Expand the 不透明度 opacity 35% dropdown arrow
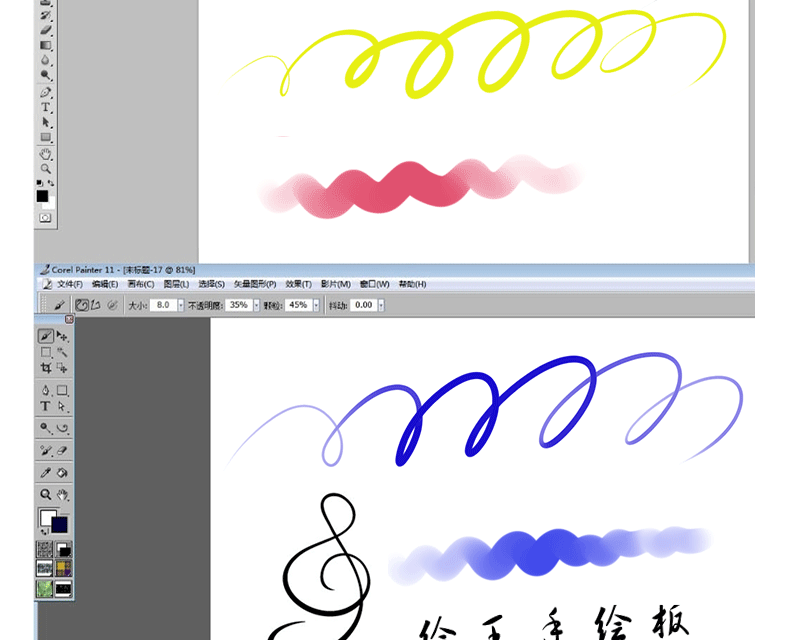Viewport: 790px width, 640px height. coord(256,305)
